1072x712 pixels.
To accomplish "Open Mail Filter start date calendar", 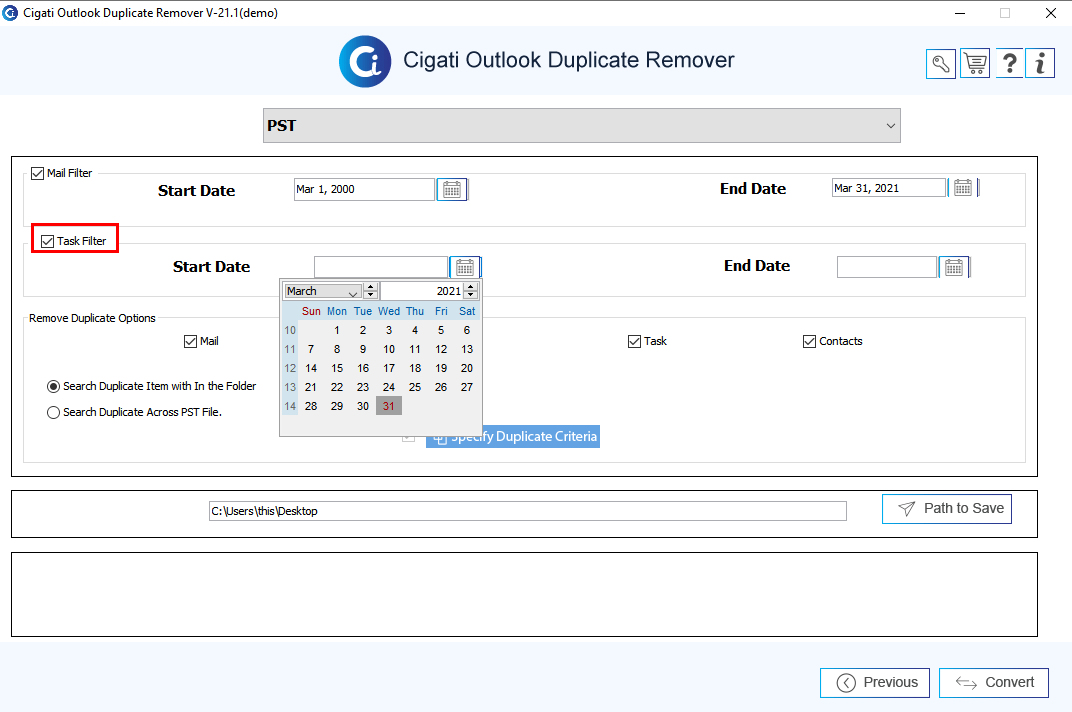I will point(452,189).
